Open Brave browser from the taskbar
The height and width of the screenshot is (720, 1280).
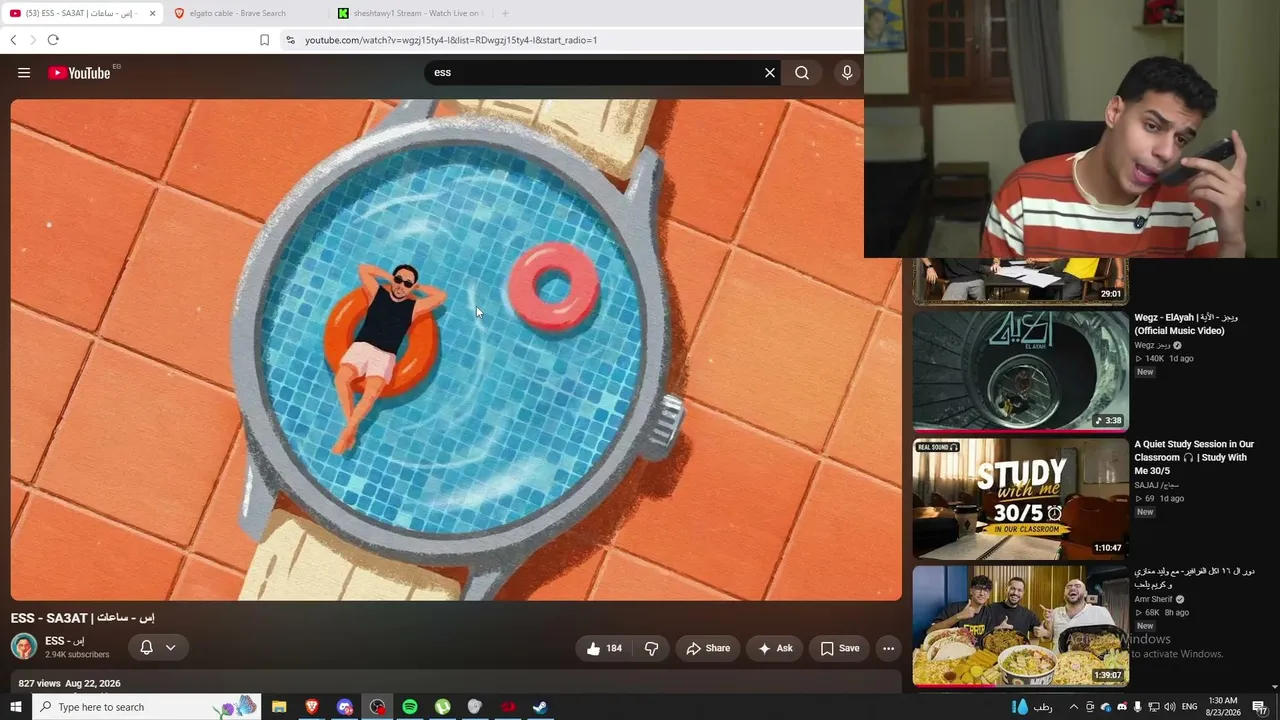pyautogui.click(x=312, y=707)
